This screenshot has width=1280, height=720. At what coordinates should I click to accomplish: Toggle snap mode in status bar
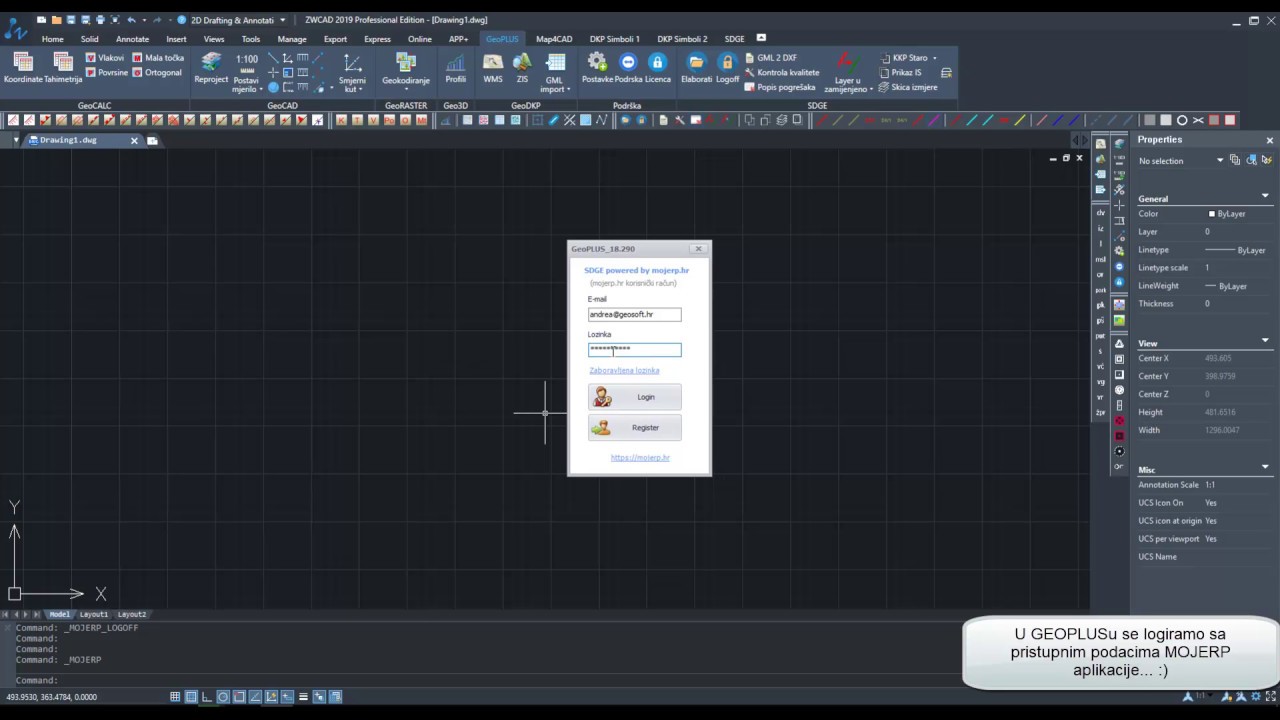pos(175,696)
